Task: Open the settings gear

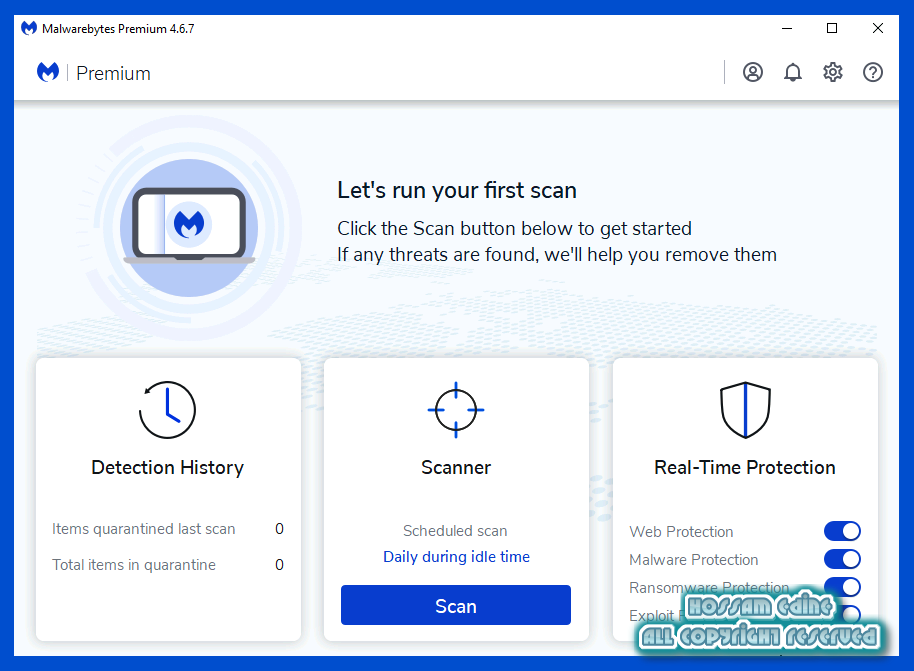Action: point(832,72)
